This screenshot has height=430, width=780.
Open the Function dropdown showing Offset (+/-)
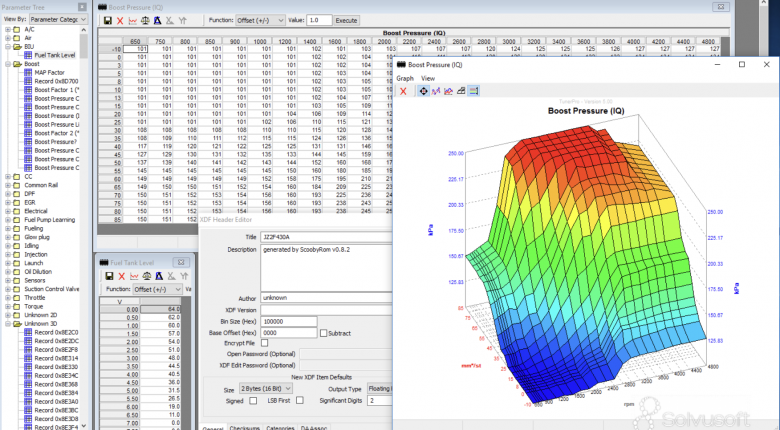pyautogui.click(x=260, y=20)
